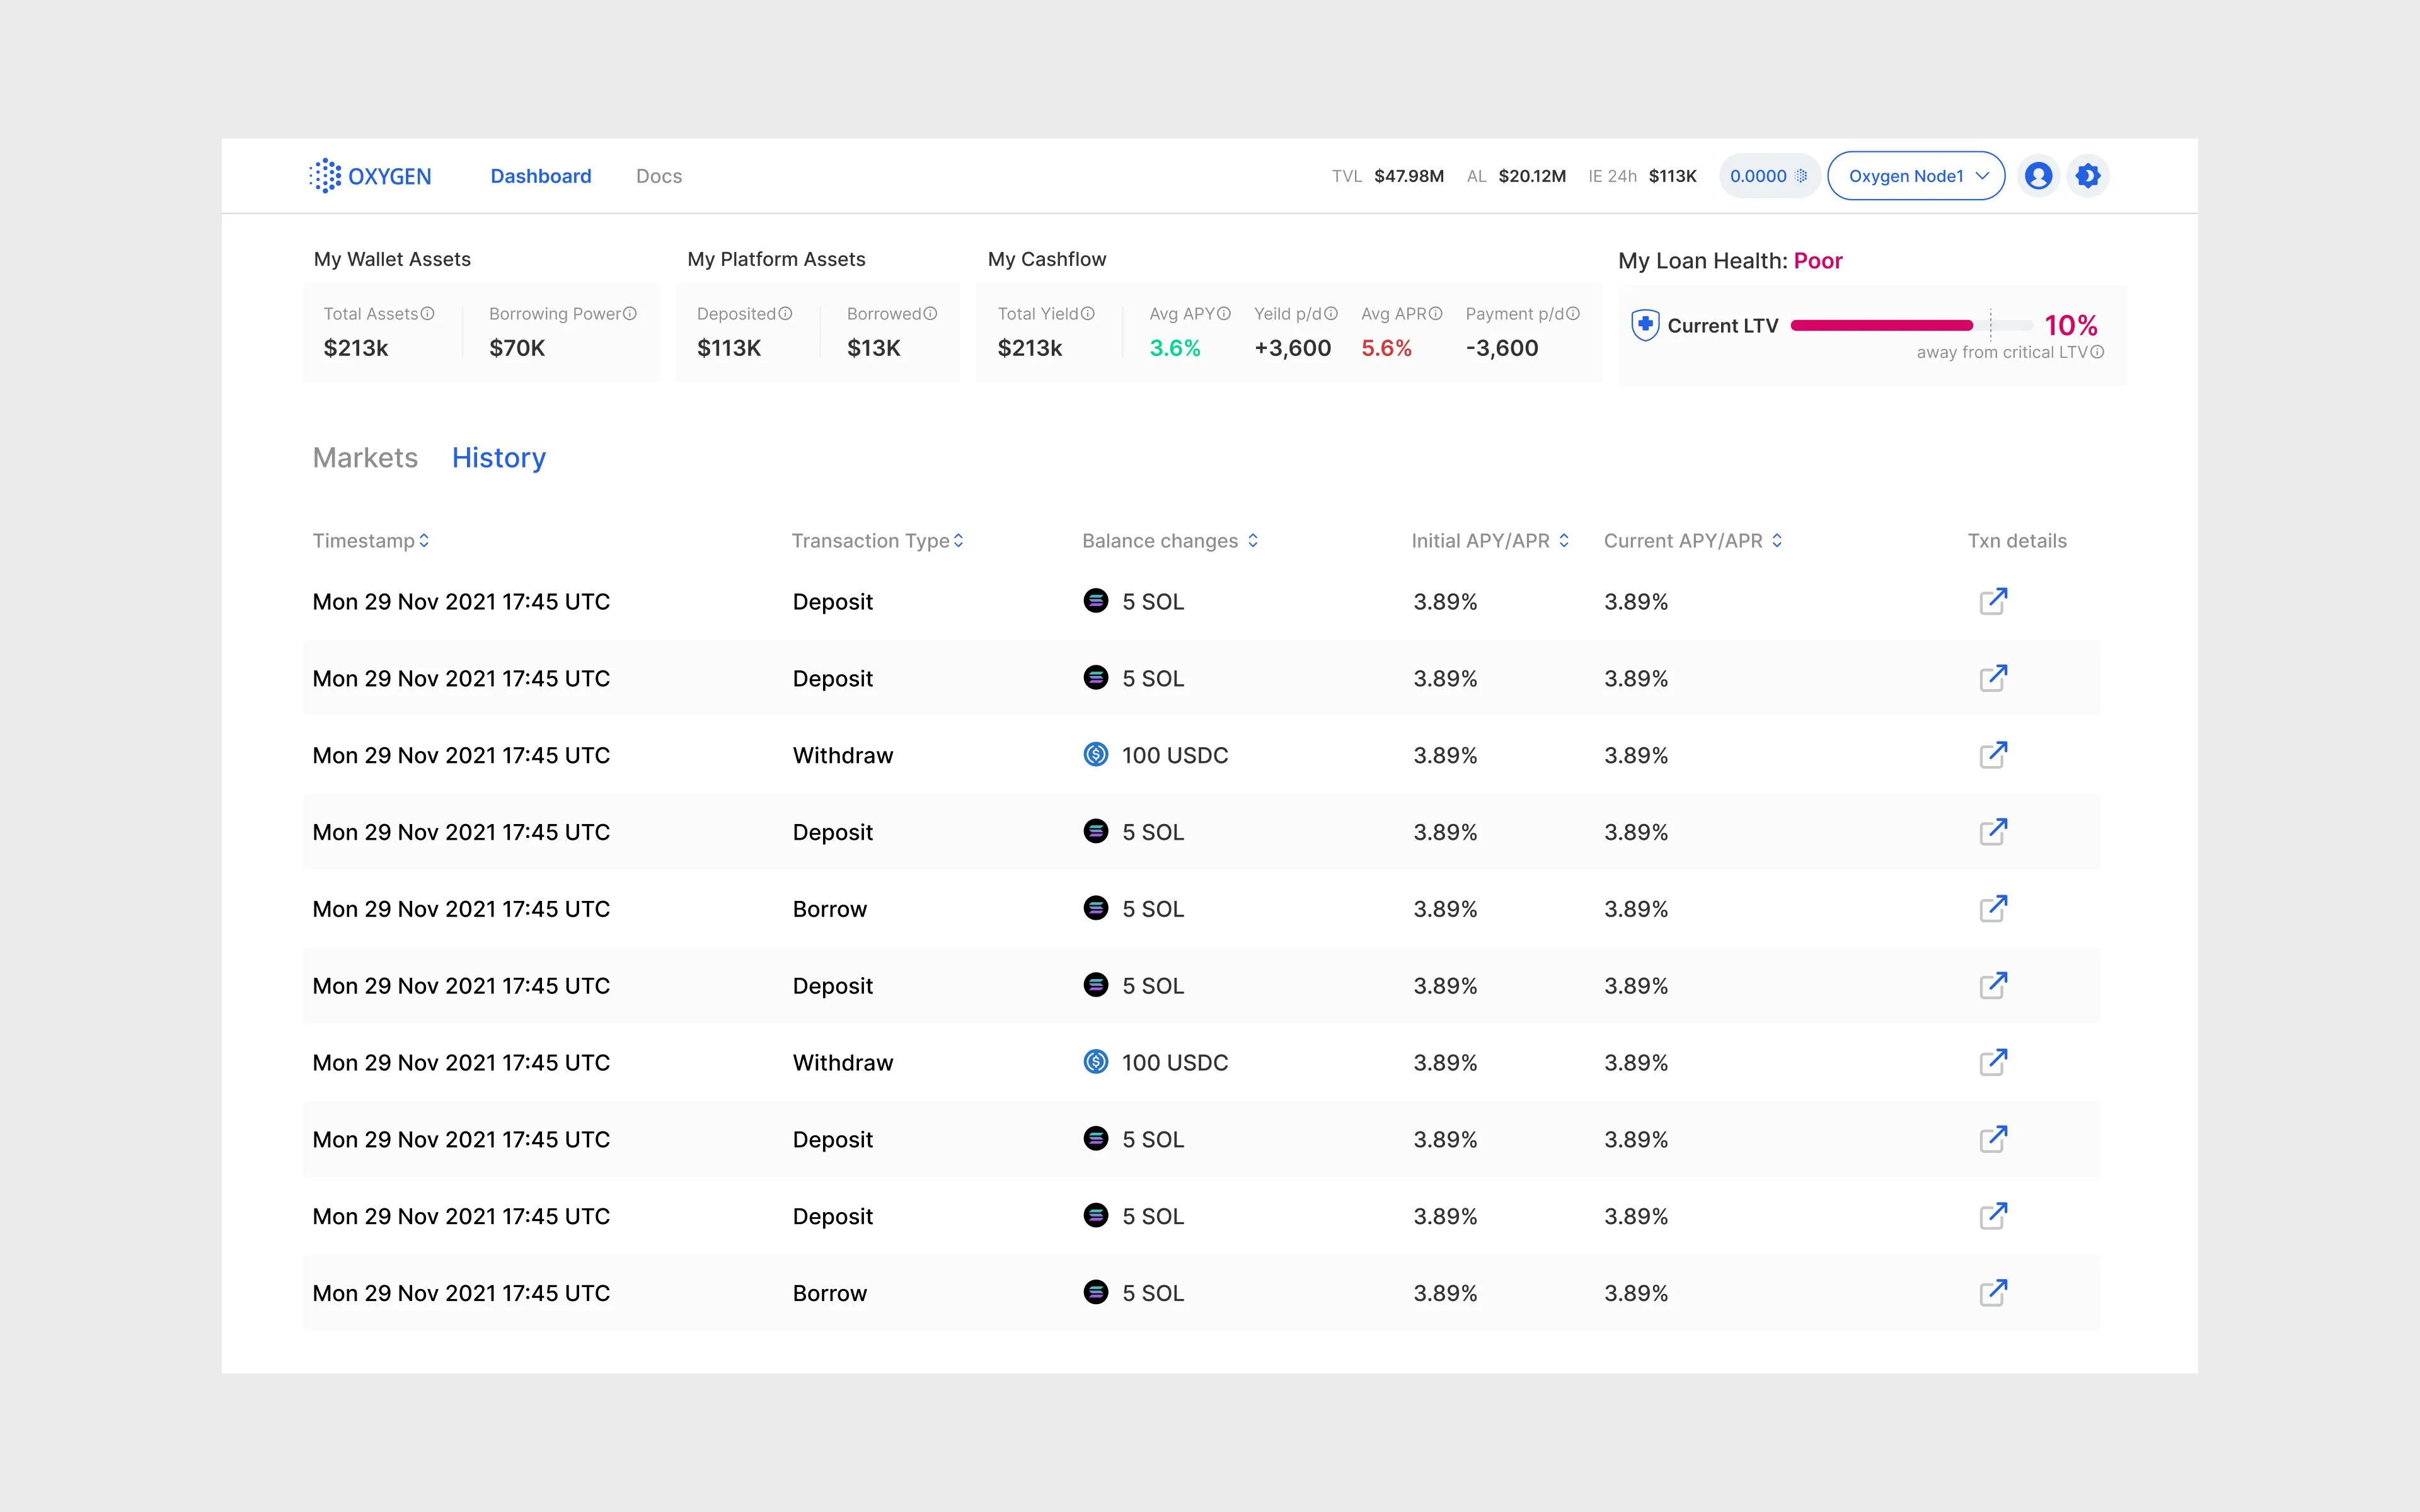Open txn details for first Withdraw row
2420x1512 pixels.
[1993, 755]
